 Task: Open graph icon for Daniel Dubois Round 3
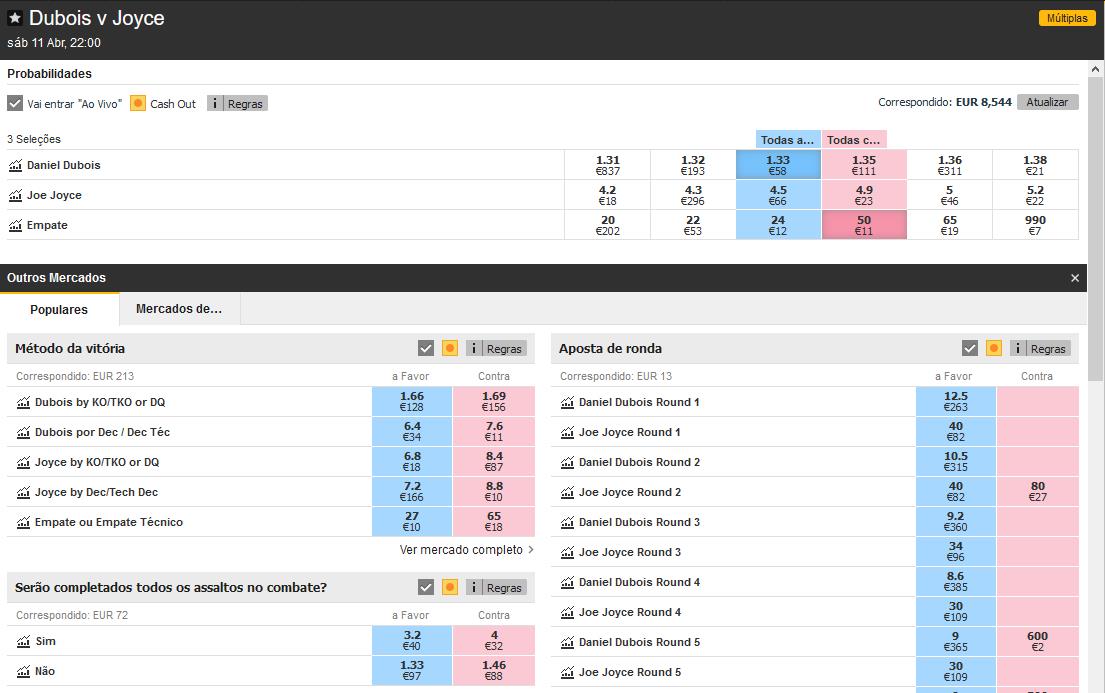tap(567, 522)
